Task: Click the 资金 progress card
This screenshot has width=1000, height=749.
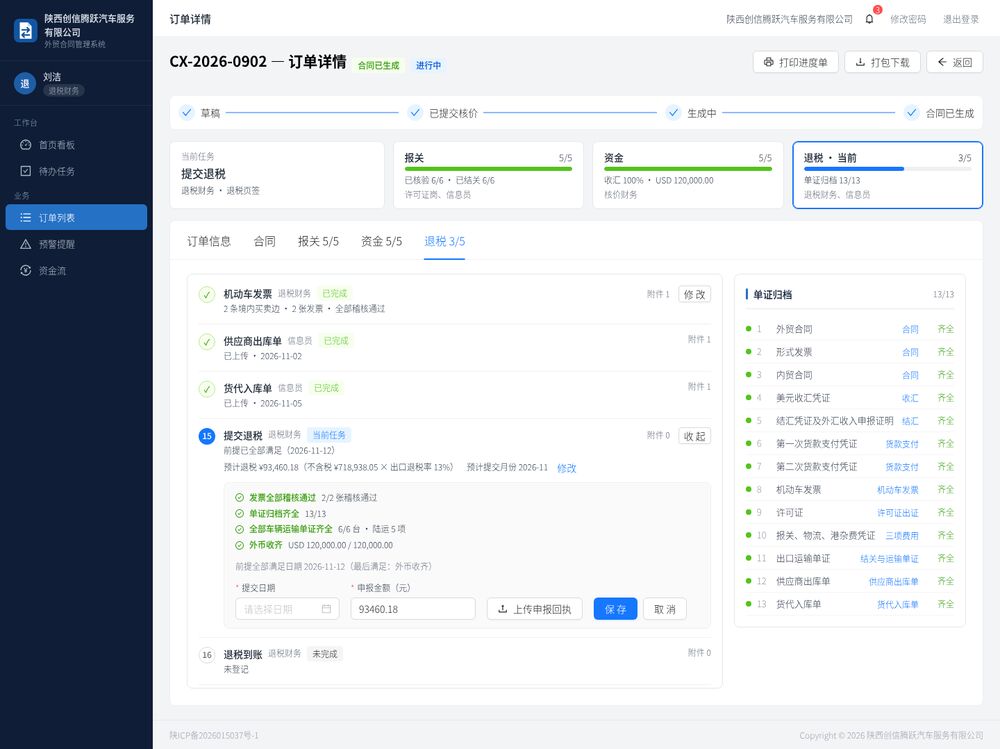Action: pyautogui.click(x=688, y=175)
